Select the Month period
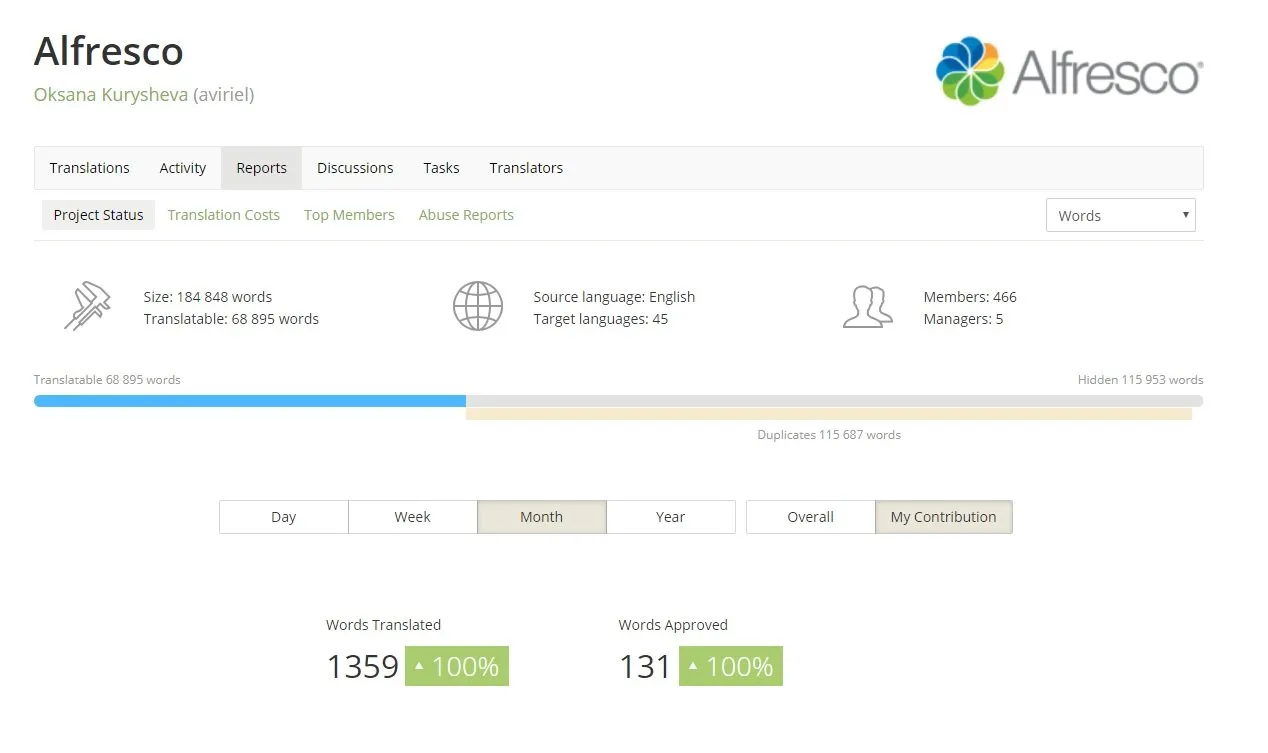The height and width of the screenshot is (753, 1268). click(542, 517)
